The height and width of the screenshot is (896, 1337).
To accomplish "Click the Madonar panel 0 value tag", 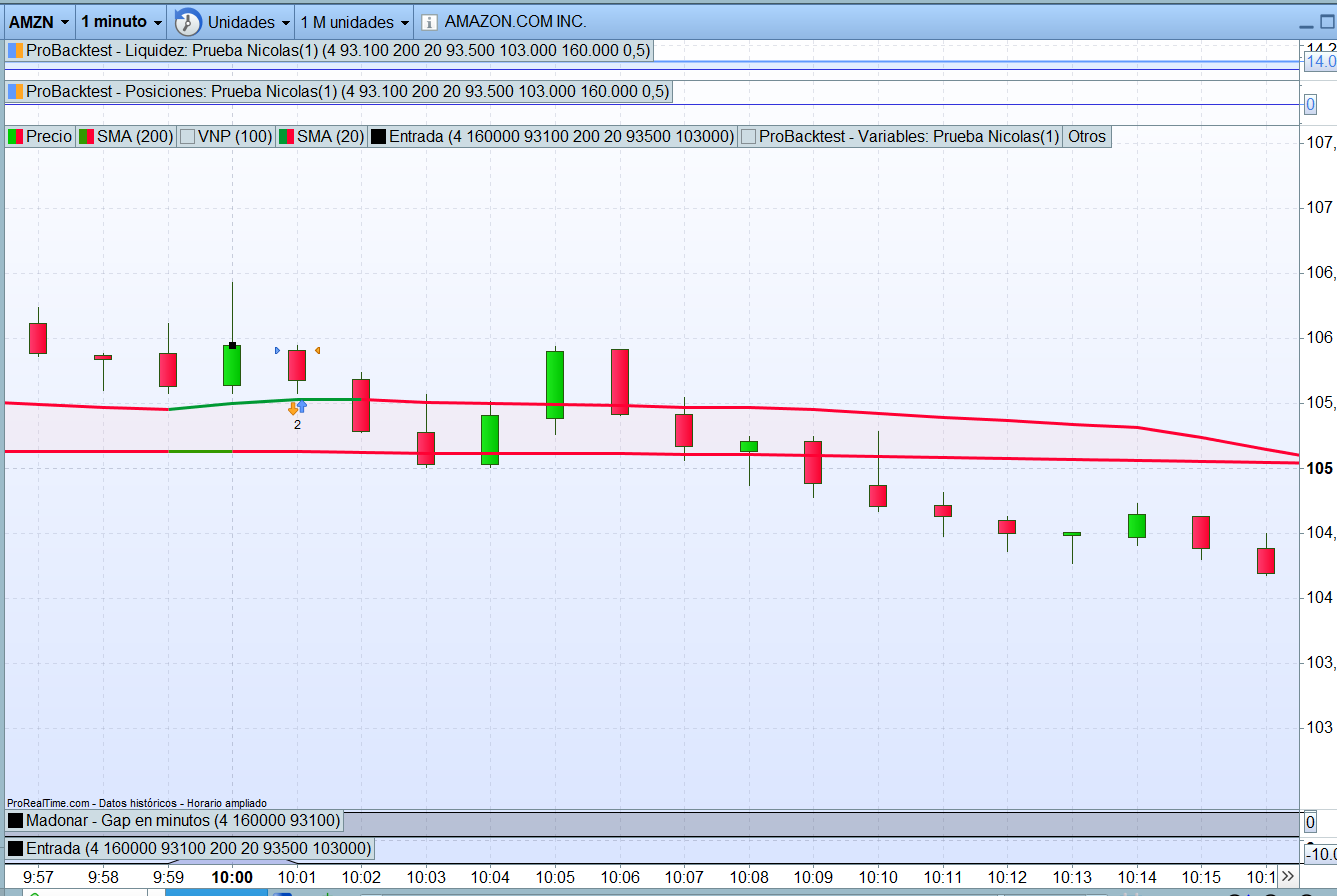I will (x=1310, y=822).
